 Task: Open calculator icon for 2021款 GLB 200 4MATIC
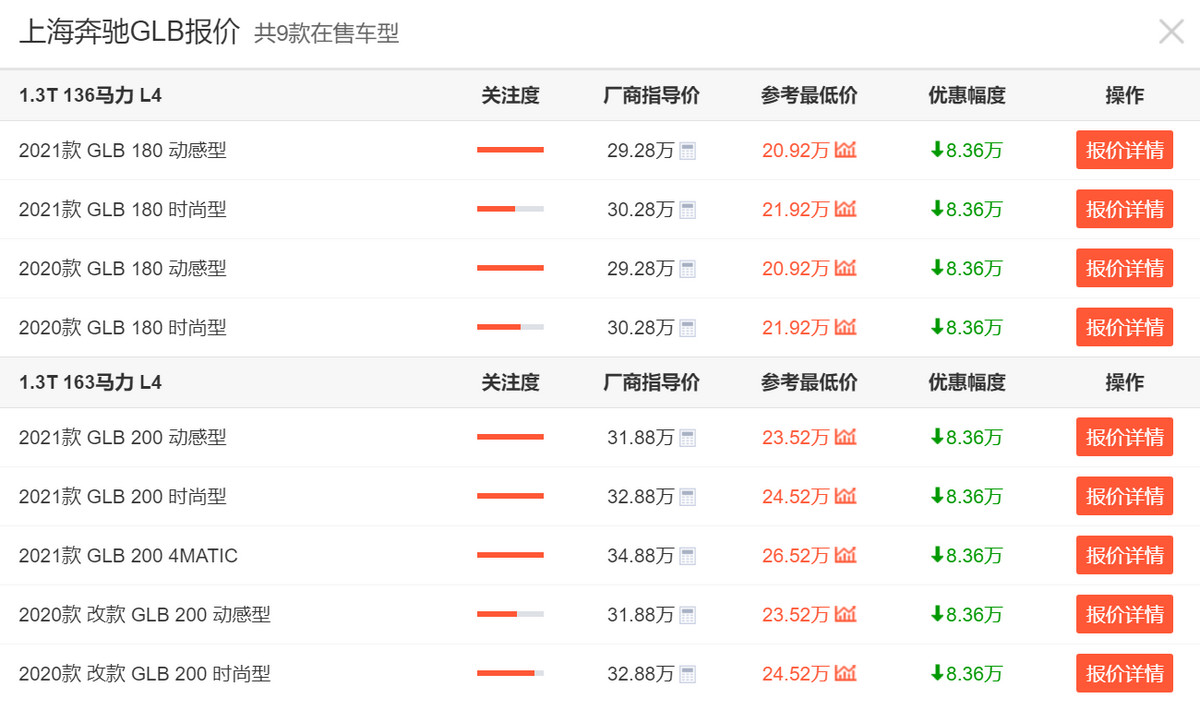[x=688, y=556]
